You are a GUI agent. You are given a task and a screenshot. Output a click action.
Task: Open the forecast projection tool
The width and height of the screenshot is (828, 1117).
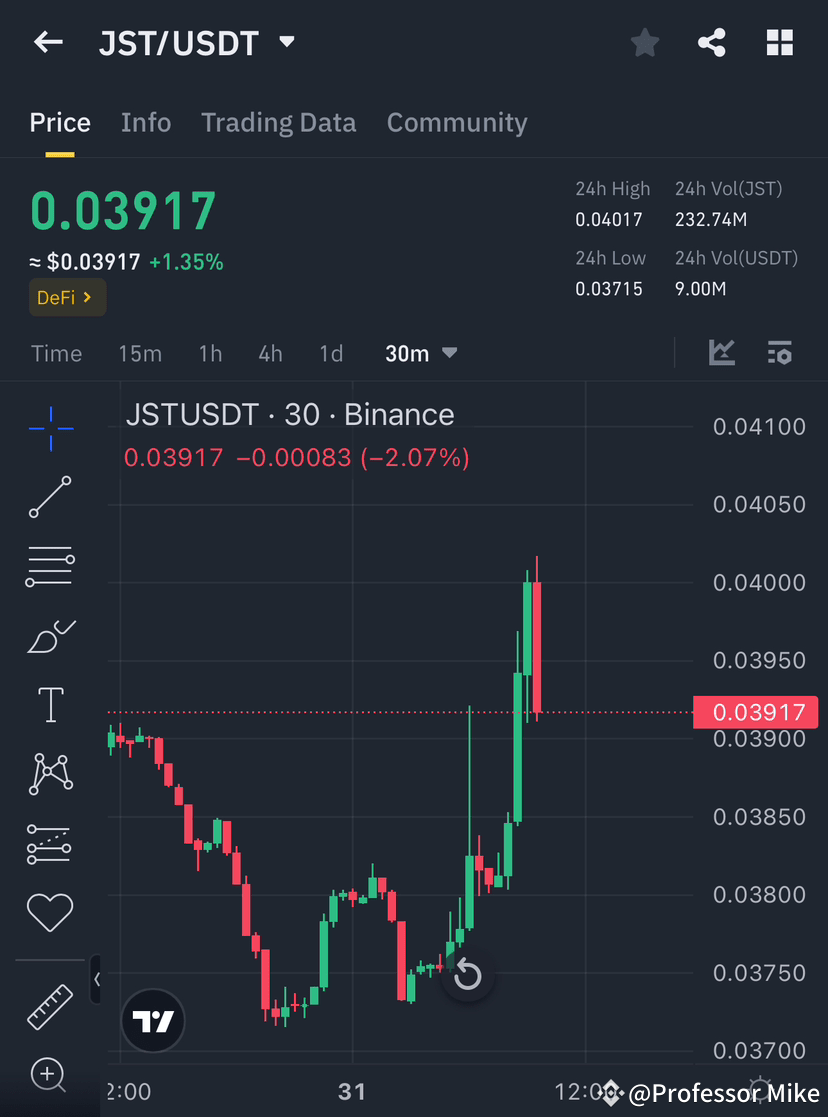(x=50, y=843)
